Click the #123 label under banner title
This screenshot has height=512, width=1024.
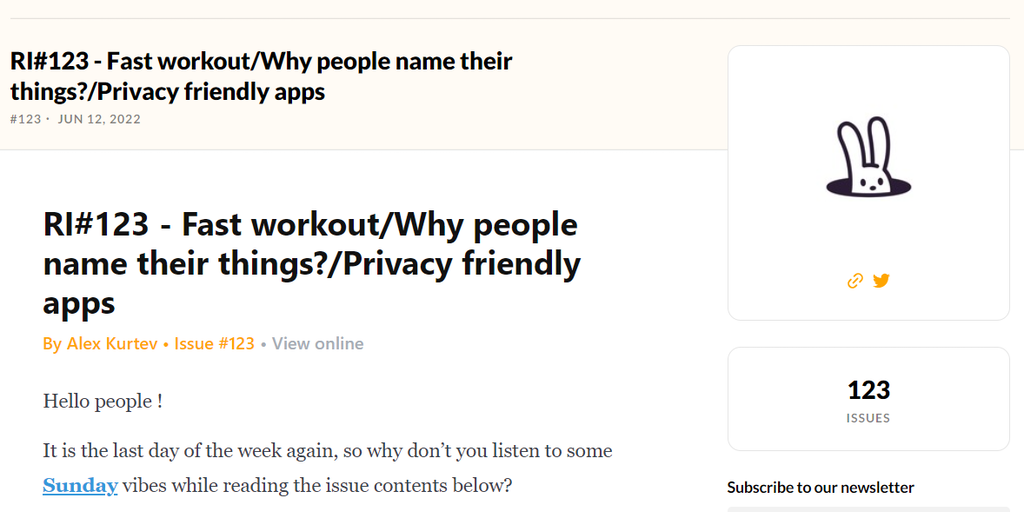point(26,120)
